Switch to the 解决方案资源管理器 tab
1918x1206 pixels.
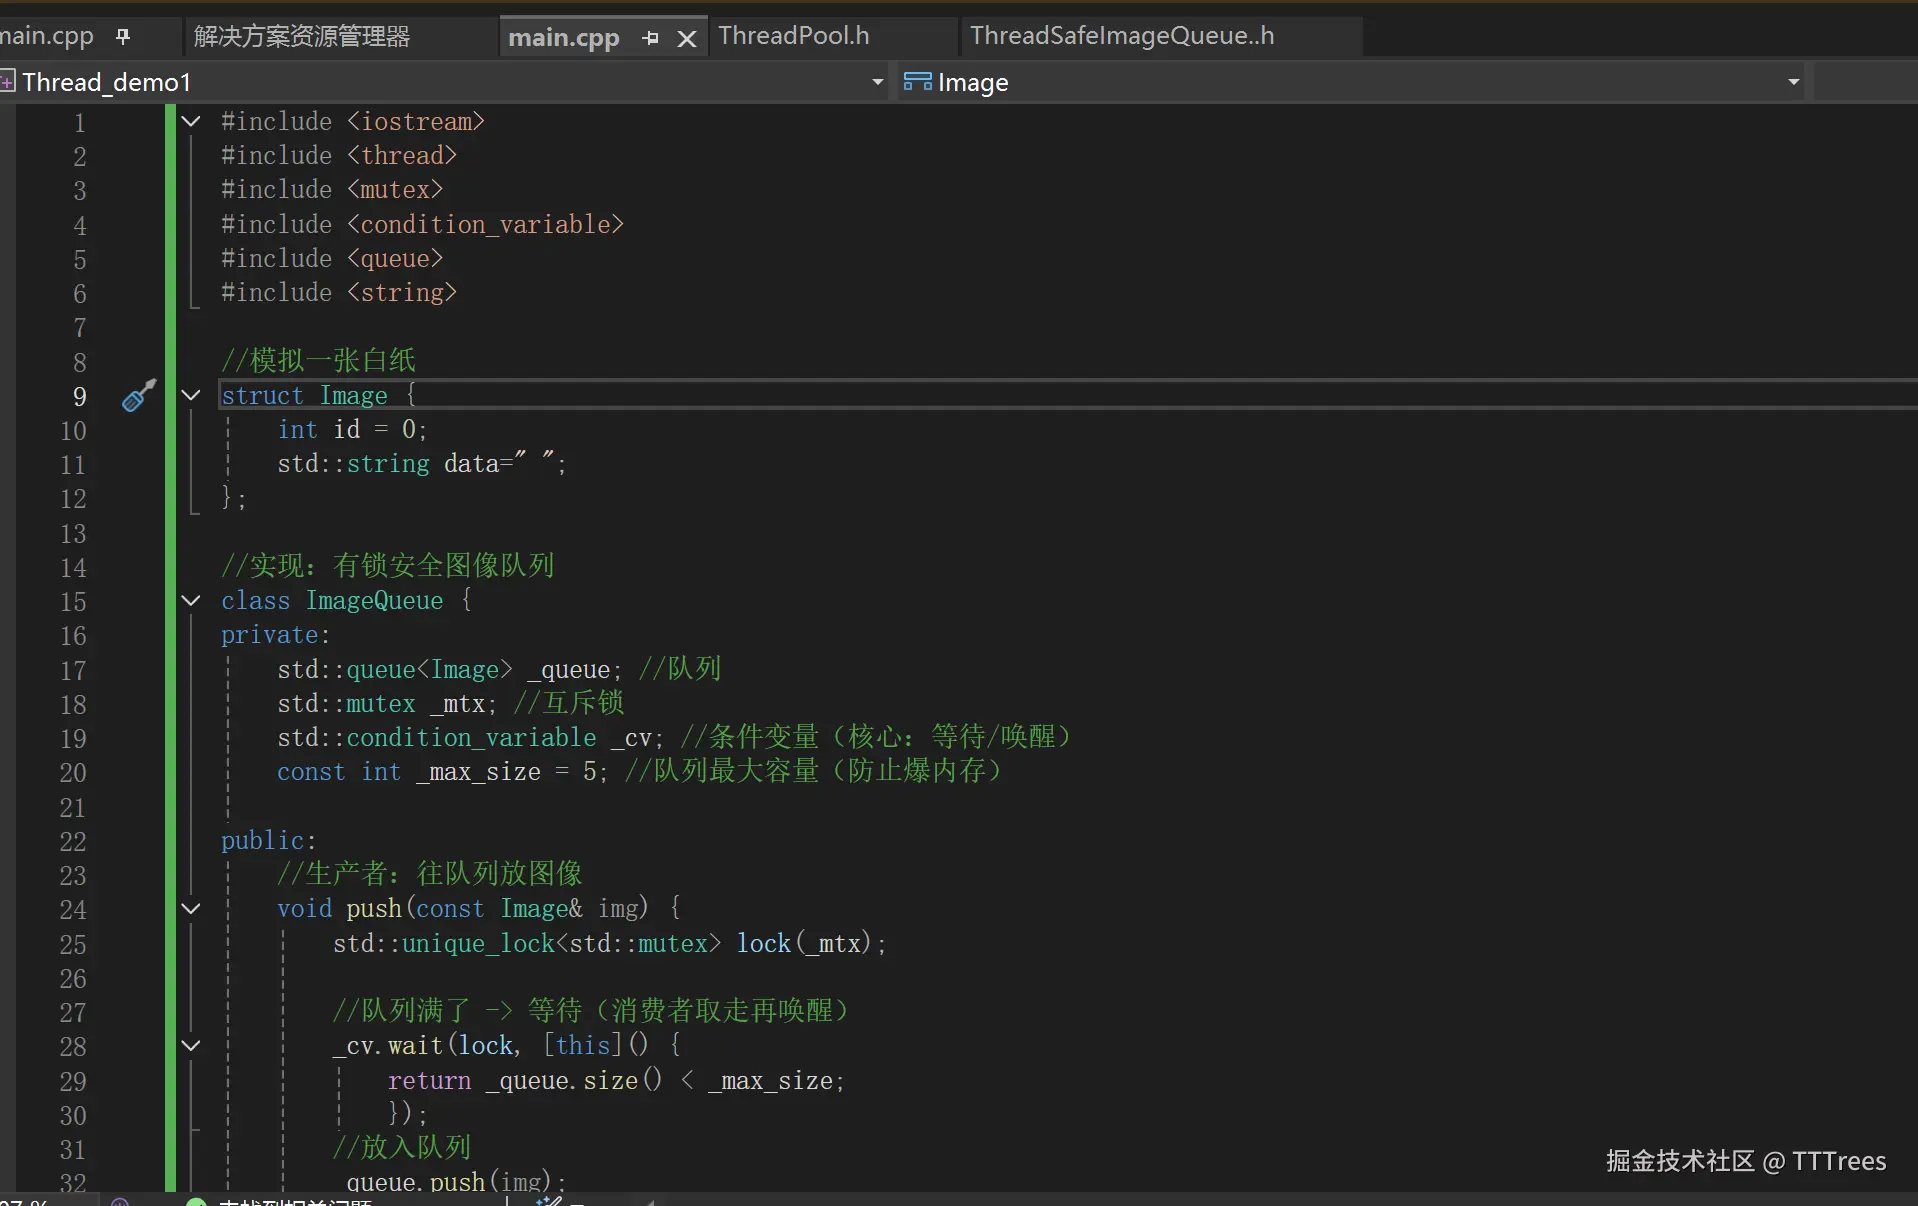coord(302,37)
